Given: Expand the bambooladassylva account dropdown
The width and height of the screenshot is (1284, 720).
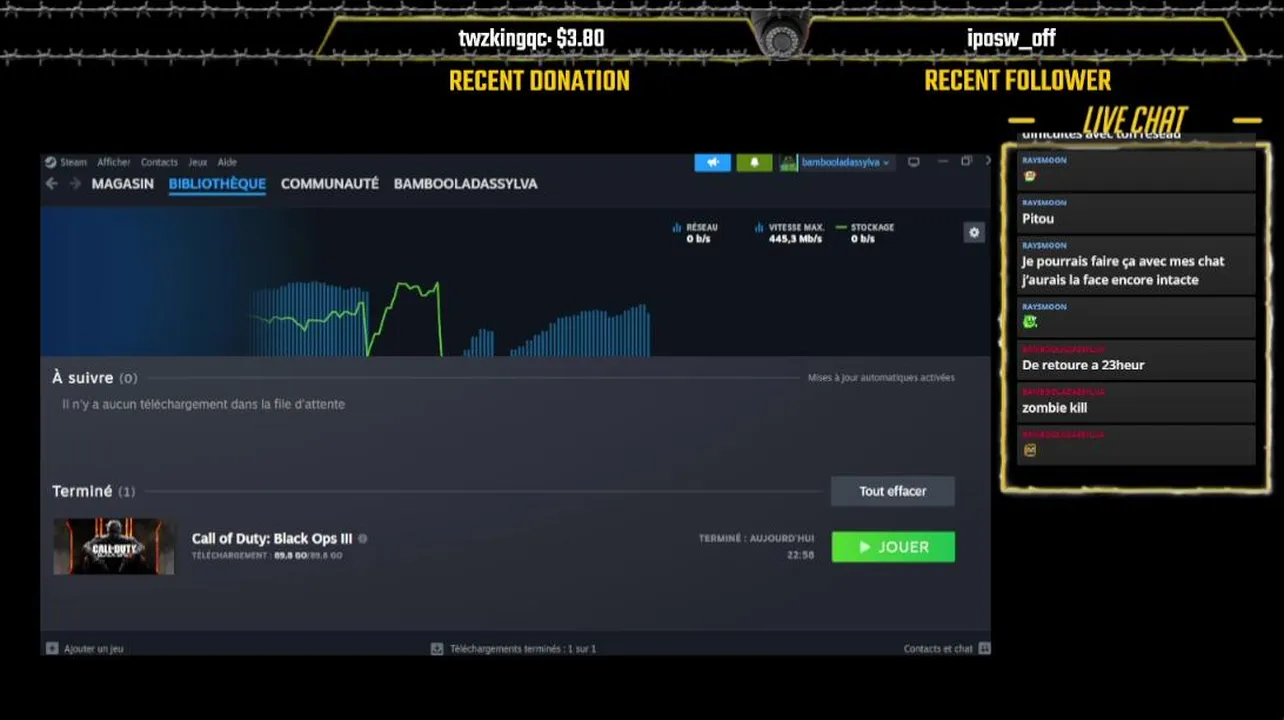Looking at the screenshot, I should 845,162.
